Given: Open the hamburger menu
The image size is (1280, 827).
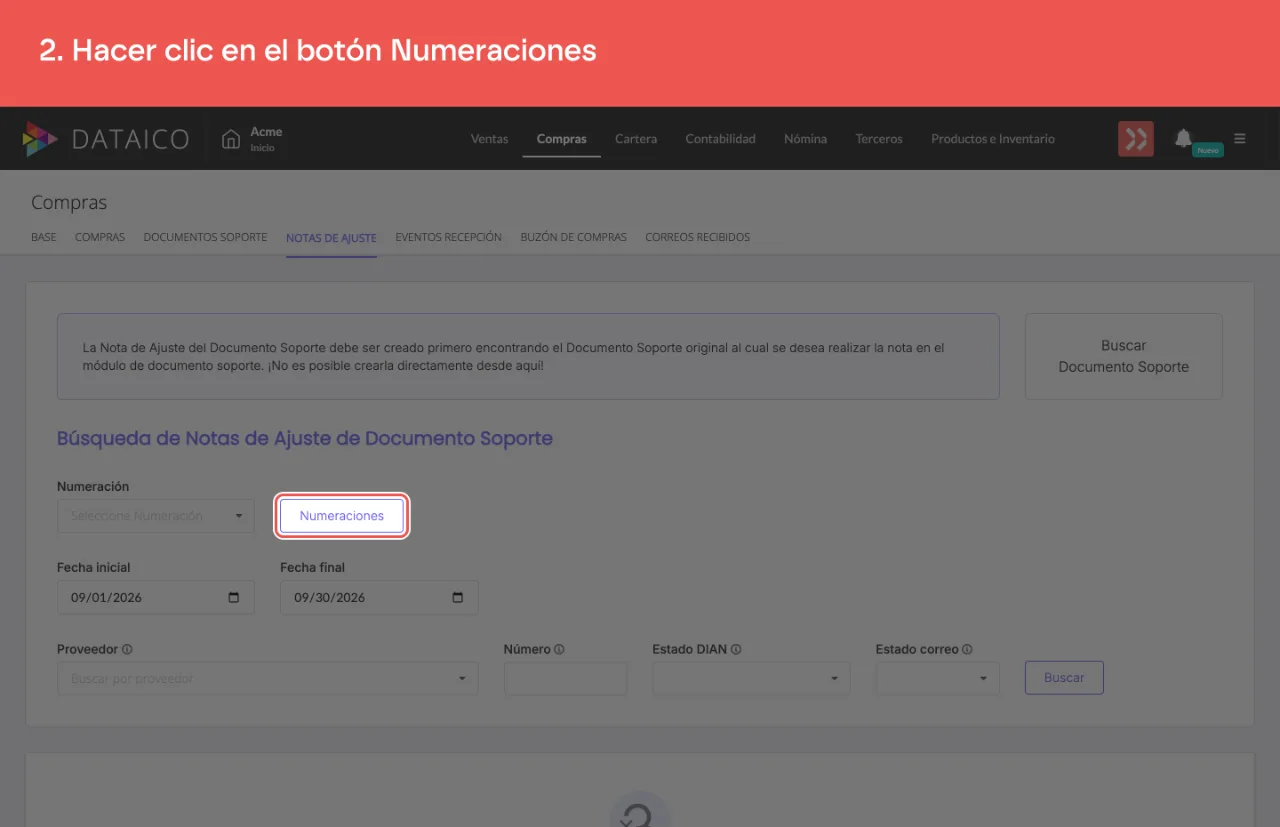Looking at the screenshot, I should [x=1240, y=139].
